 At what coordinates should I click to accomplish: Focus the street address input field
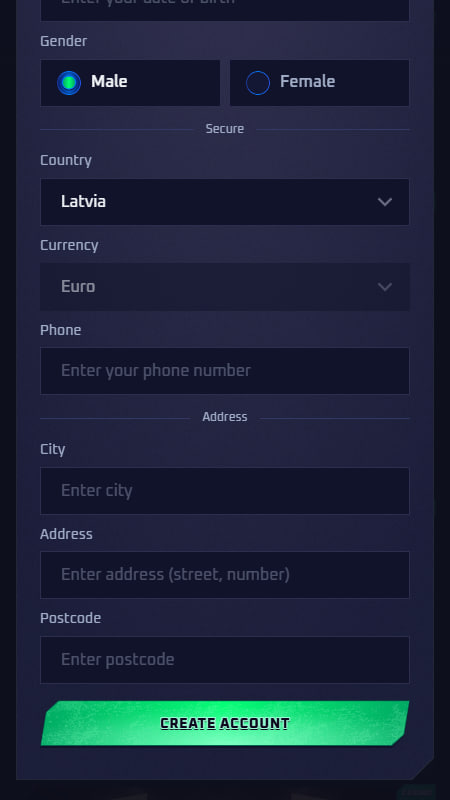[225, 575]
